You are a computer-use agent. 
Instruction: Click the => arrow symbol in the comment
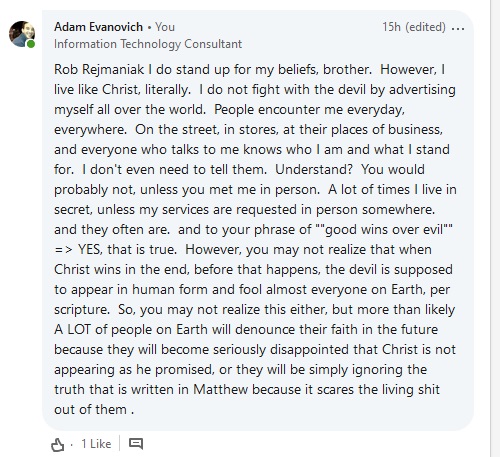pyautogui.click(x=63, y=250)
